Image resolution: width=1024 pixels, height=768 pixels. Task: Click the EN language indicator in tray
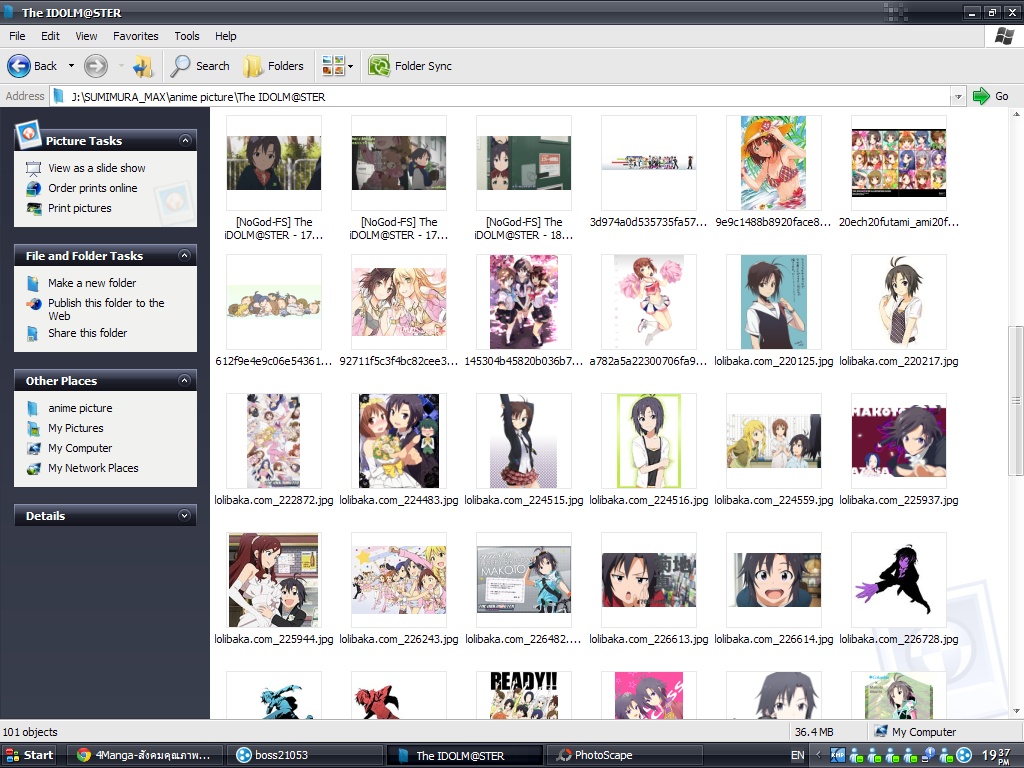point(797,756)
